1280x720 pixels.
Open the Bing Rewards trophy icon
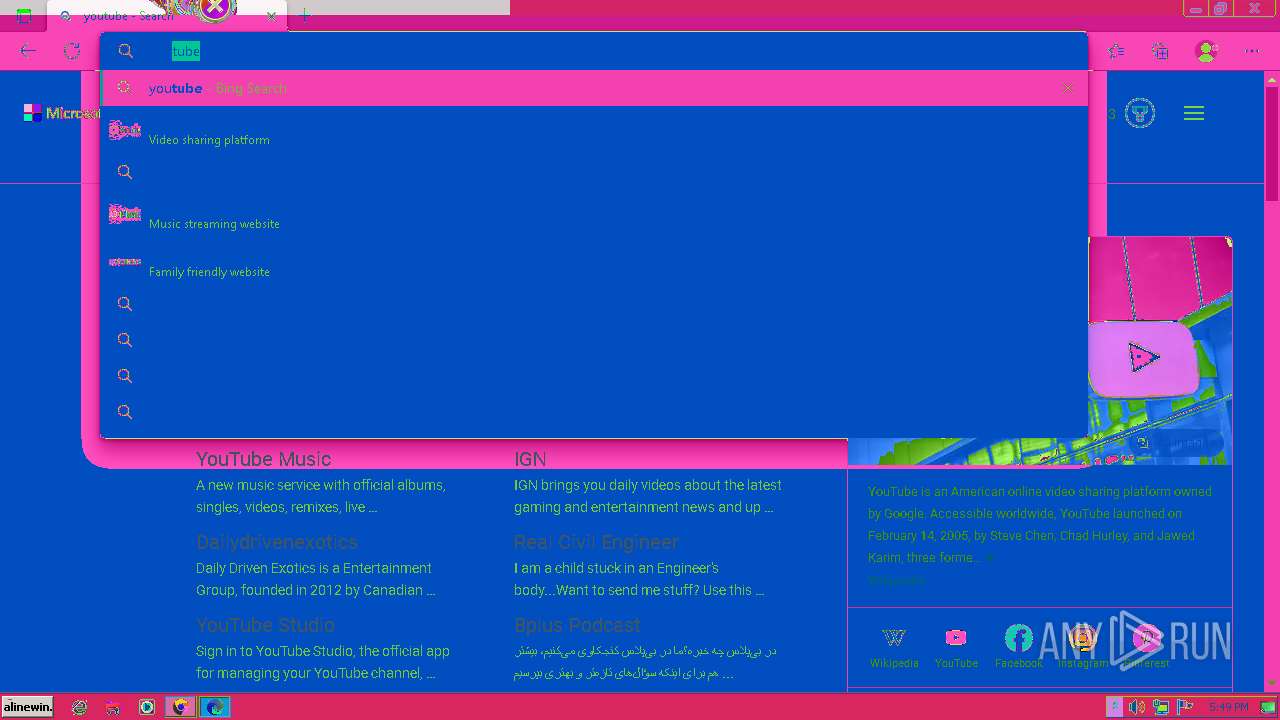pos(1140,113)
